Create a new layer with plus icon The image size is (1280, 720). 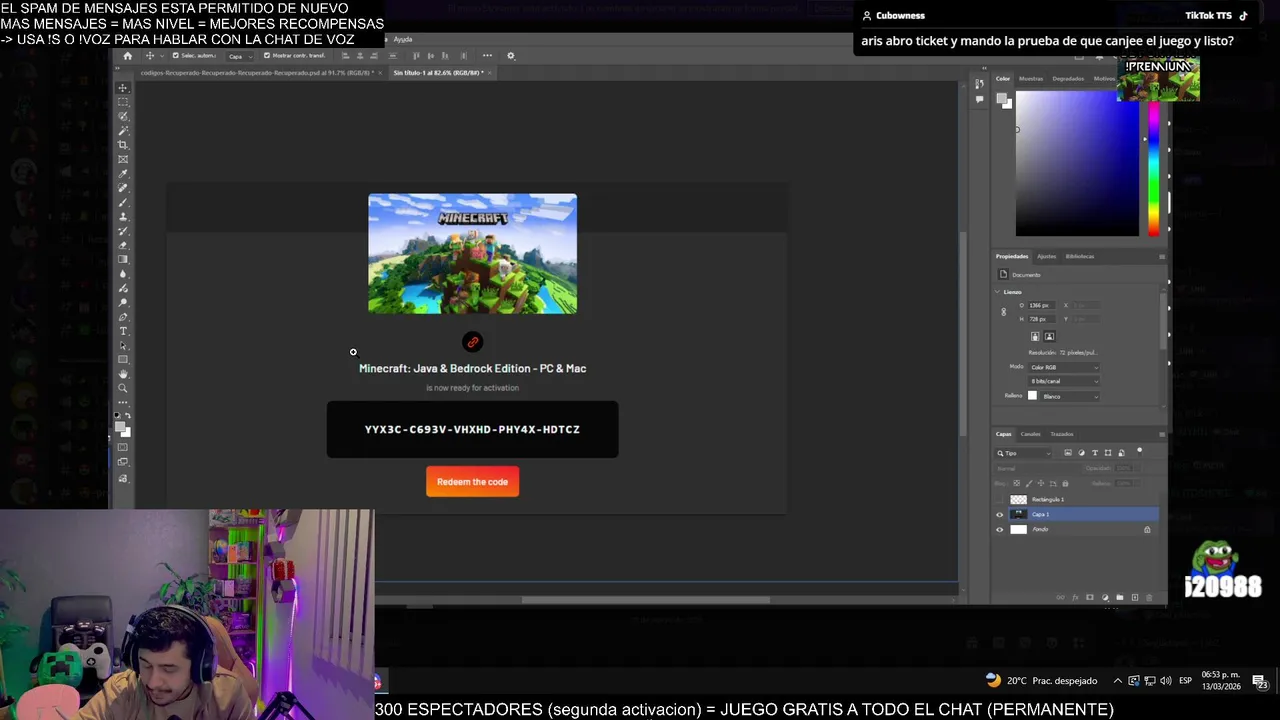click(x=1135, y=597)
